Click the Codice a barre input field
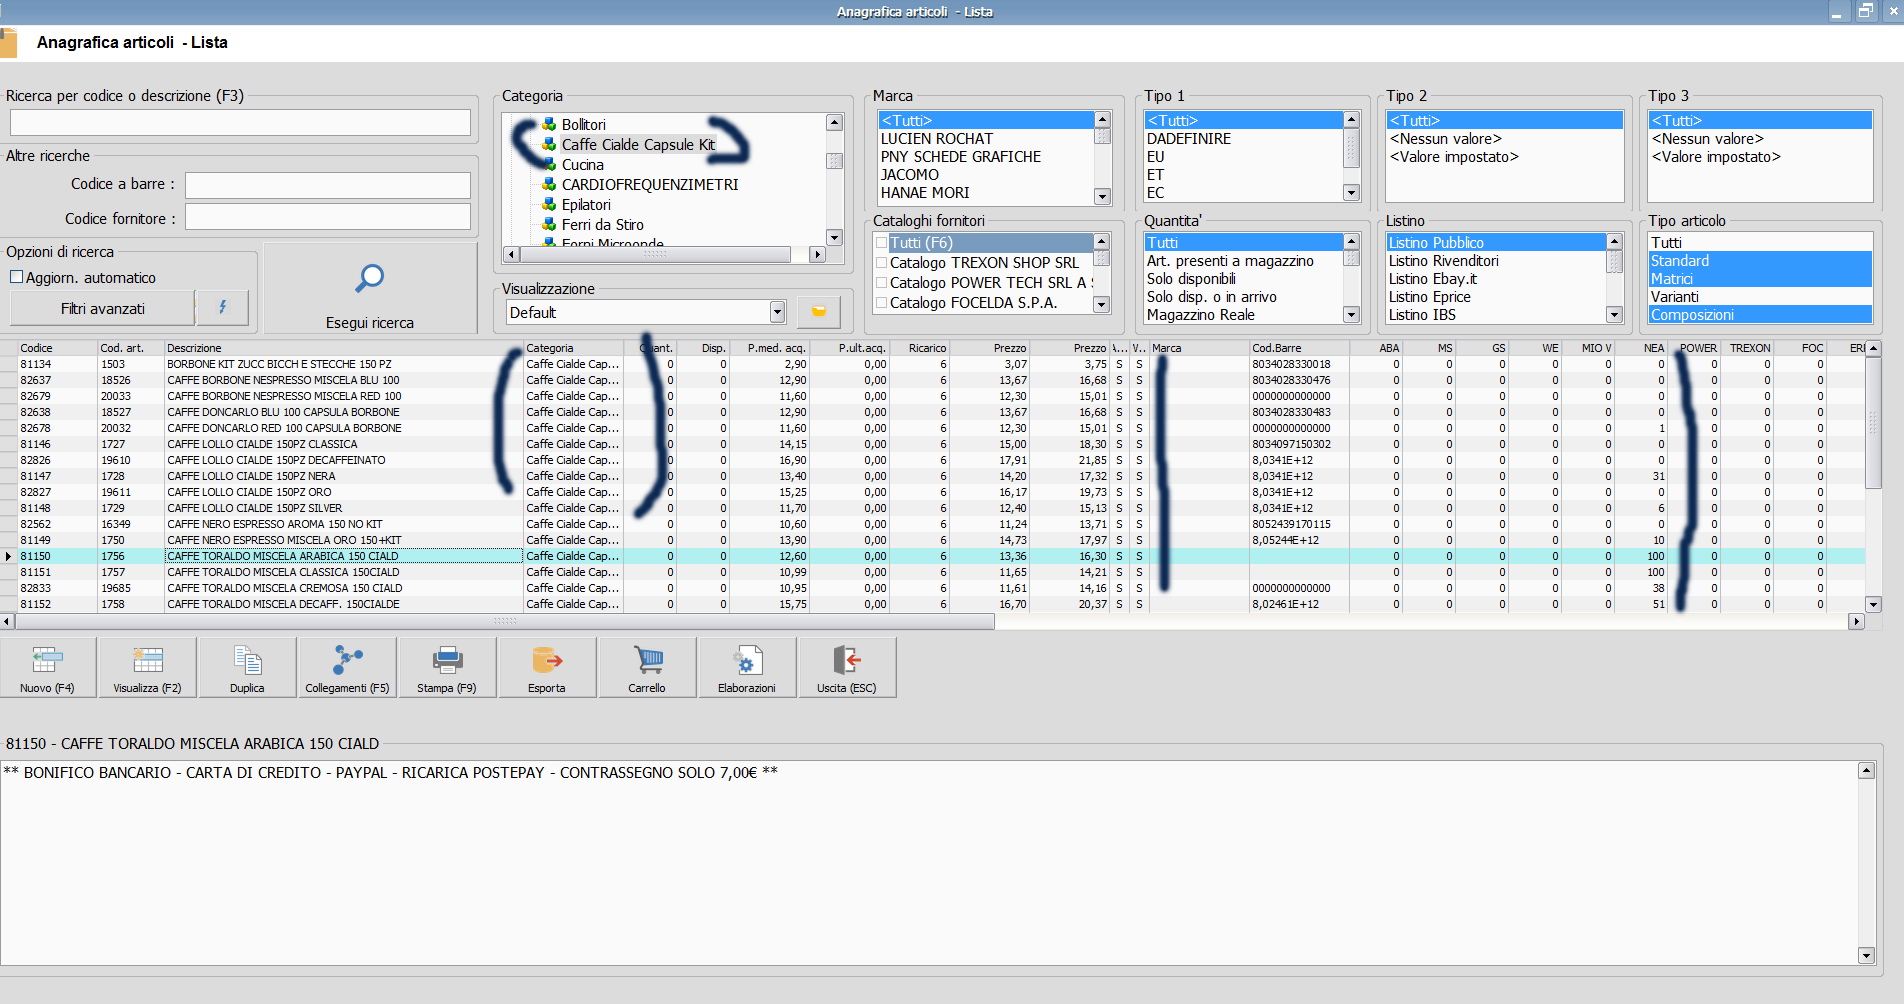This screenshot has width=1904, height=1004. (x=328, y=185)
